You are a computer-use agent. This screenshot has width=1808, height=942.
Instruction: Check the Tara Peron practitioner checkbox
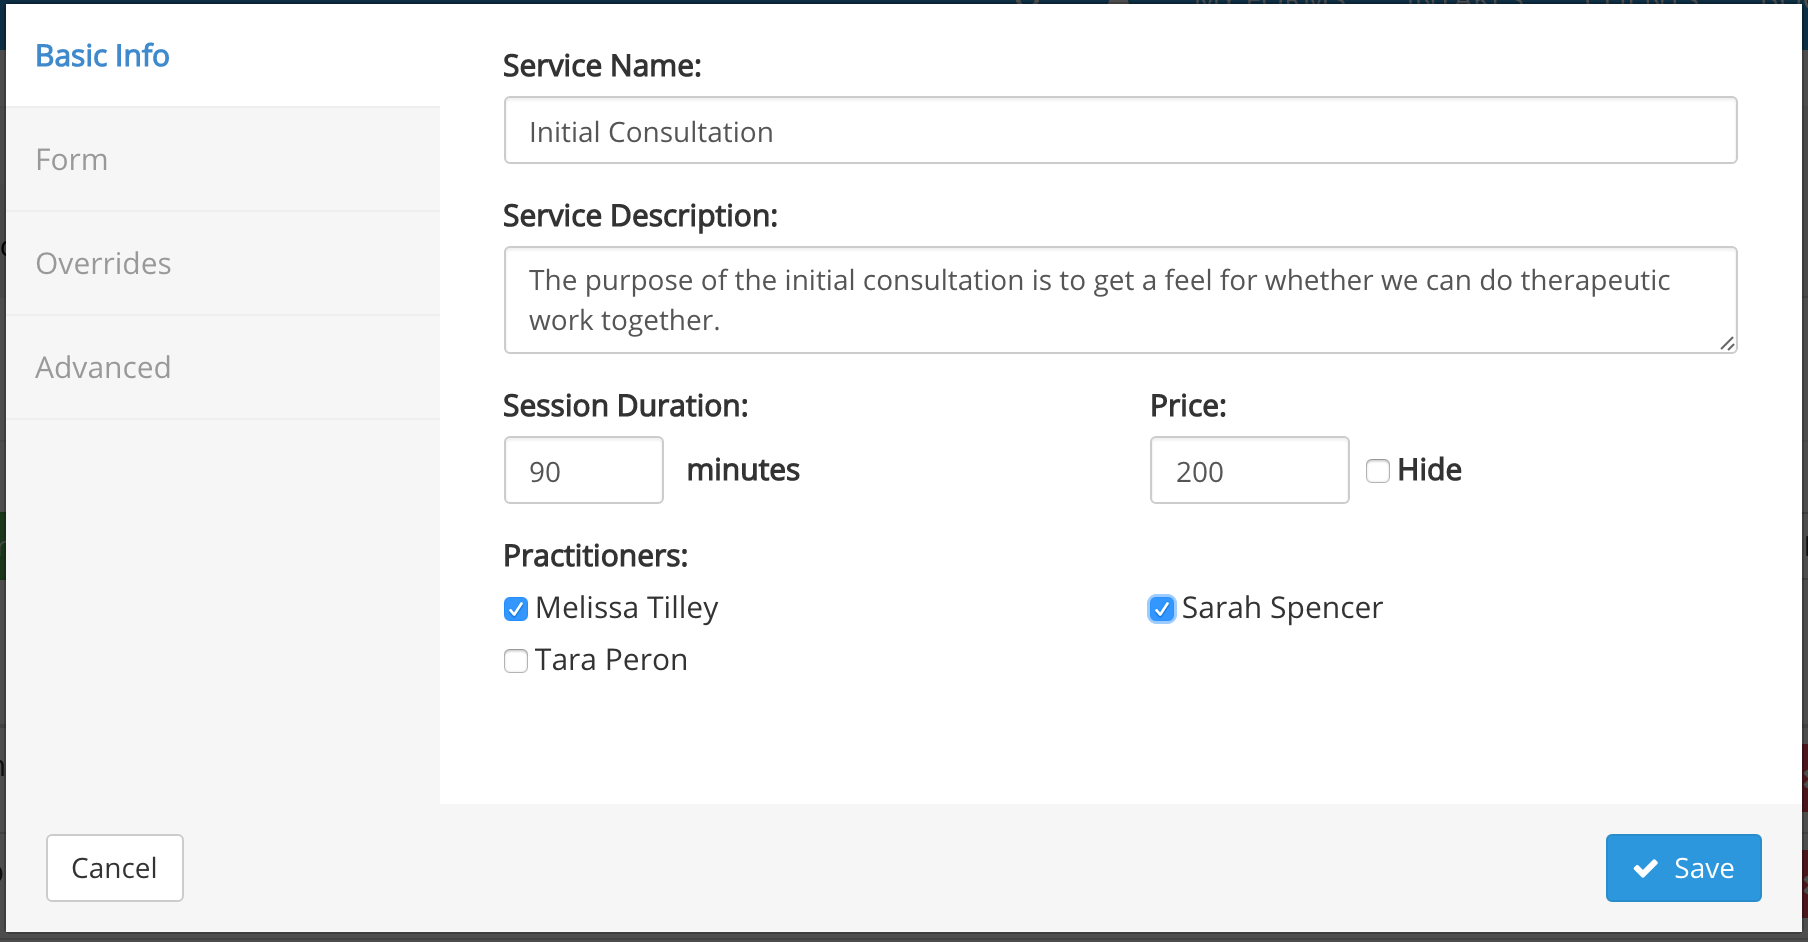(516, 661)
